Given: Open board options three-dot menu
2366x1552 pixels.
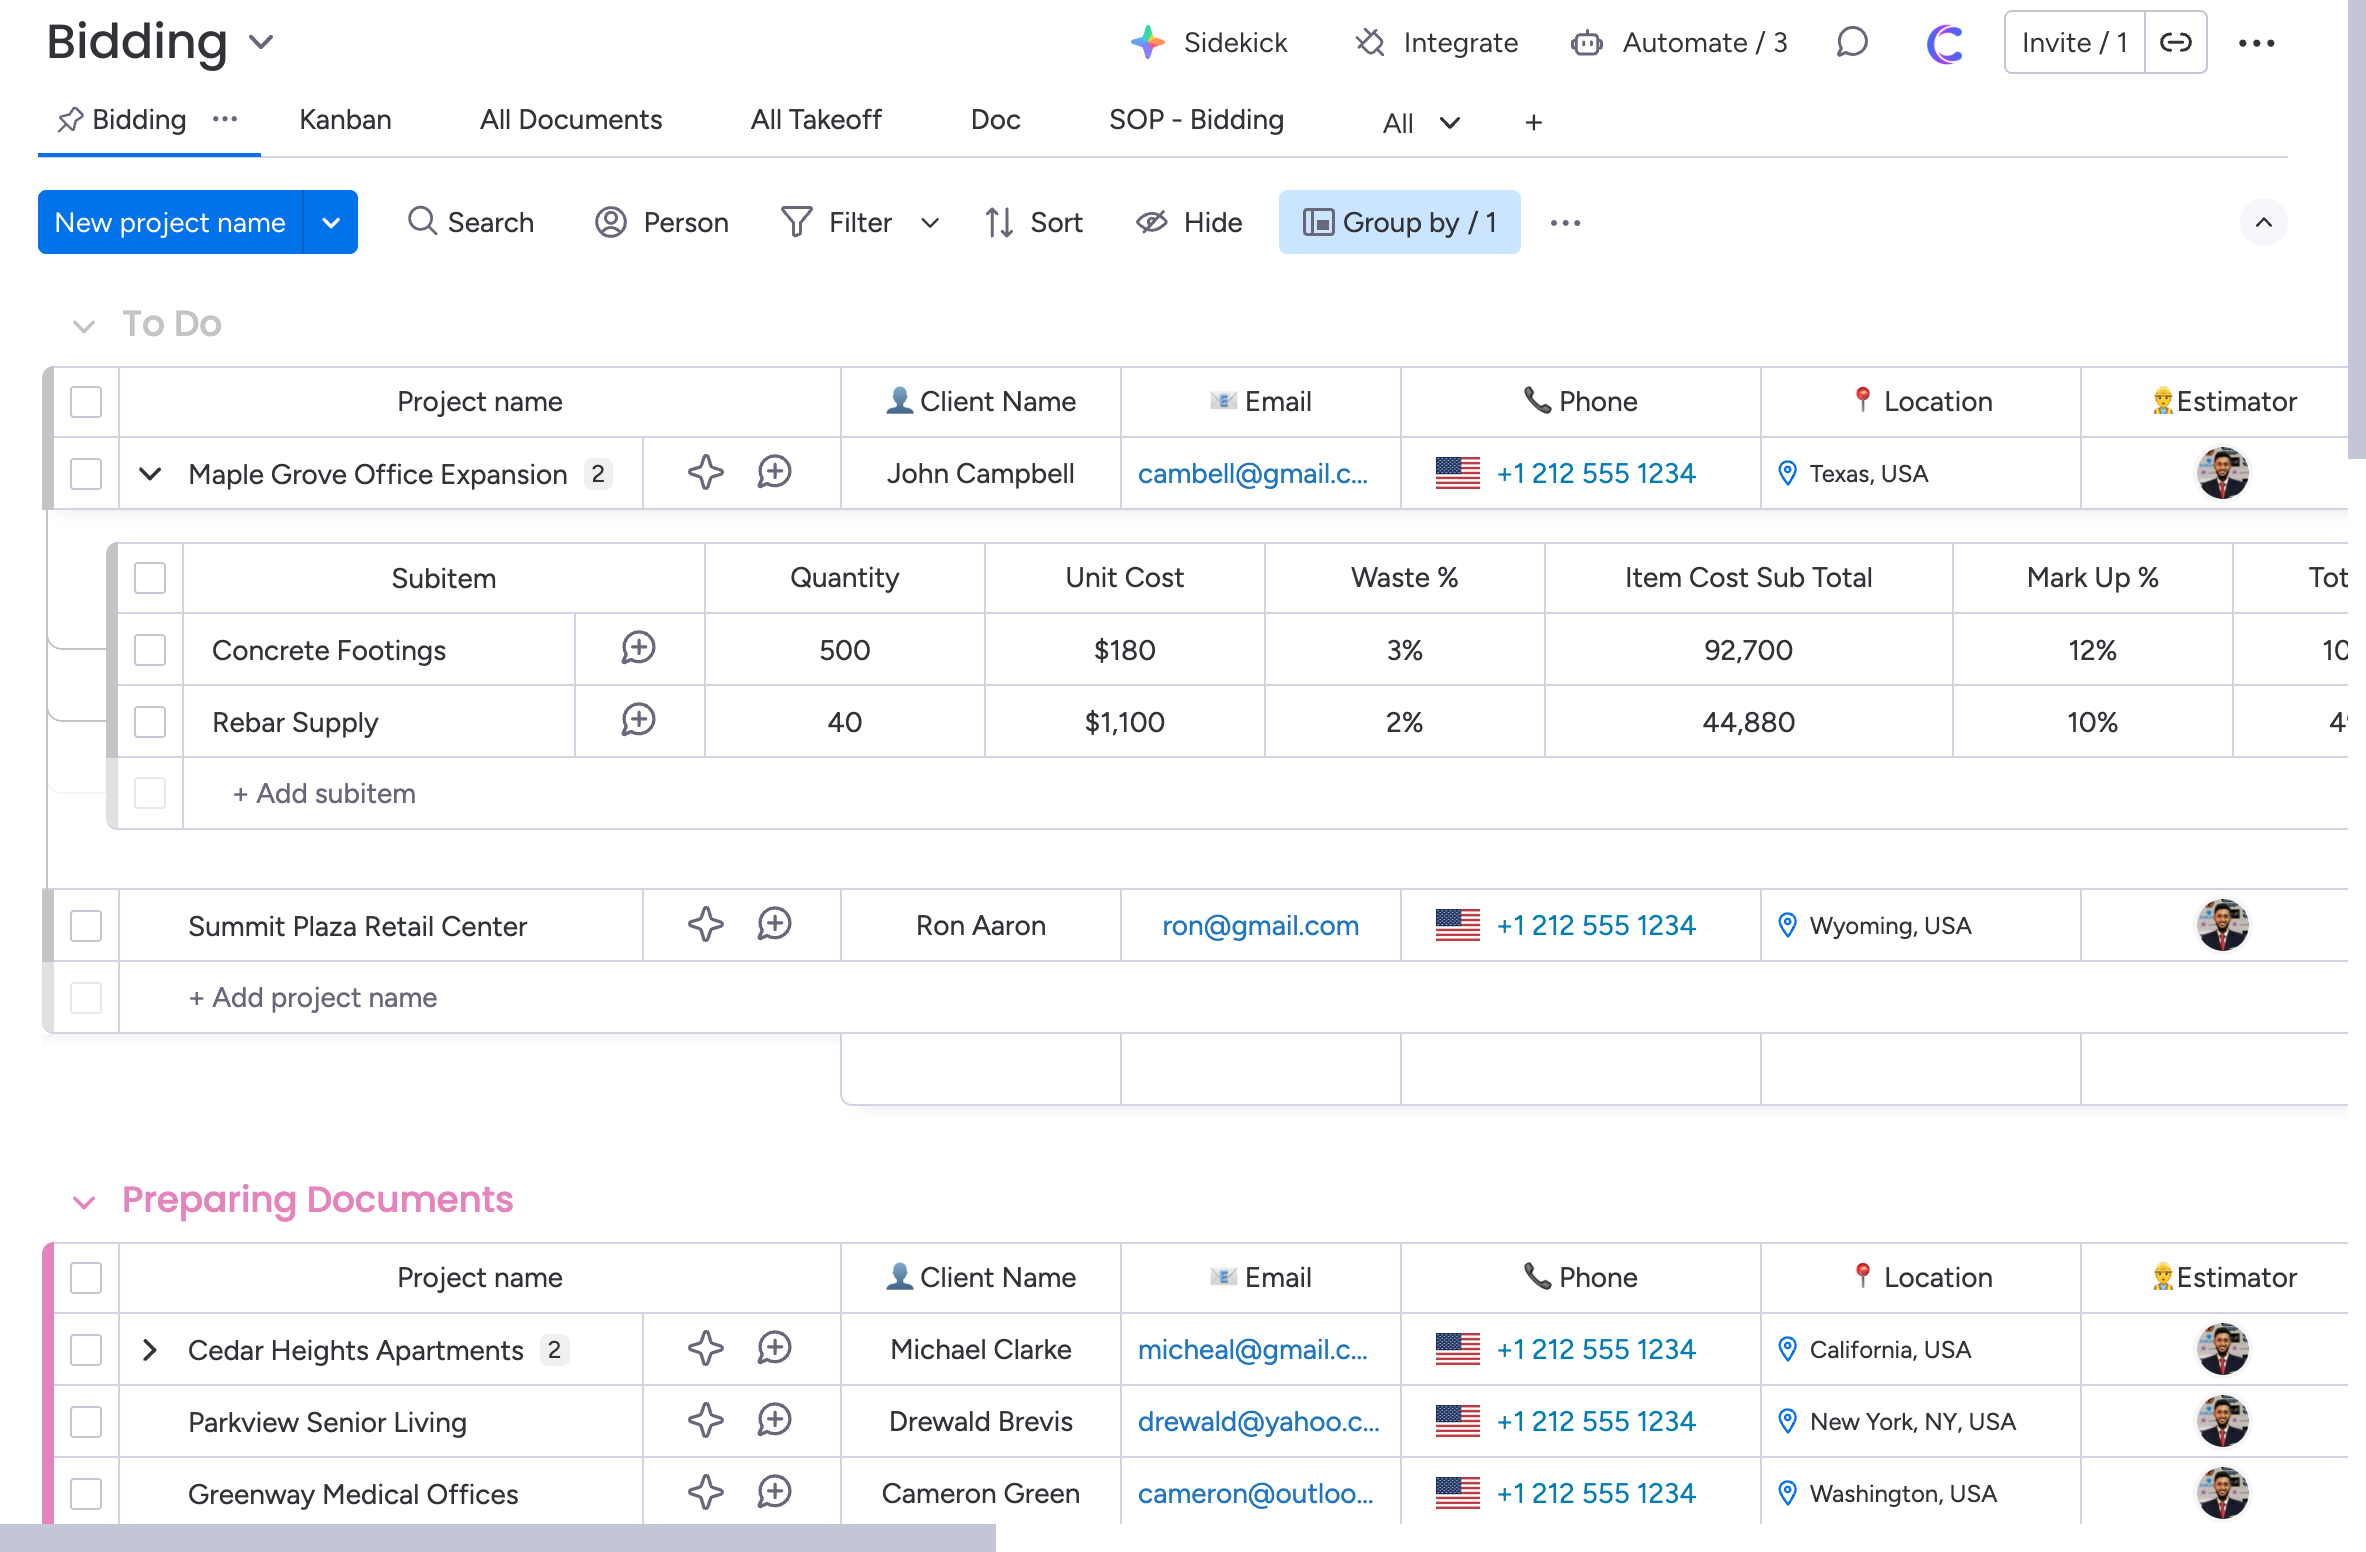Looking at the screenshot, I should (x=2256, y=43).
